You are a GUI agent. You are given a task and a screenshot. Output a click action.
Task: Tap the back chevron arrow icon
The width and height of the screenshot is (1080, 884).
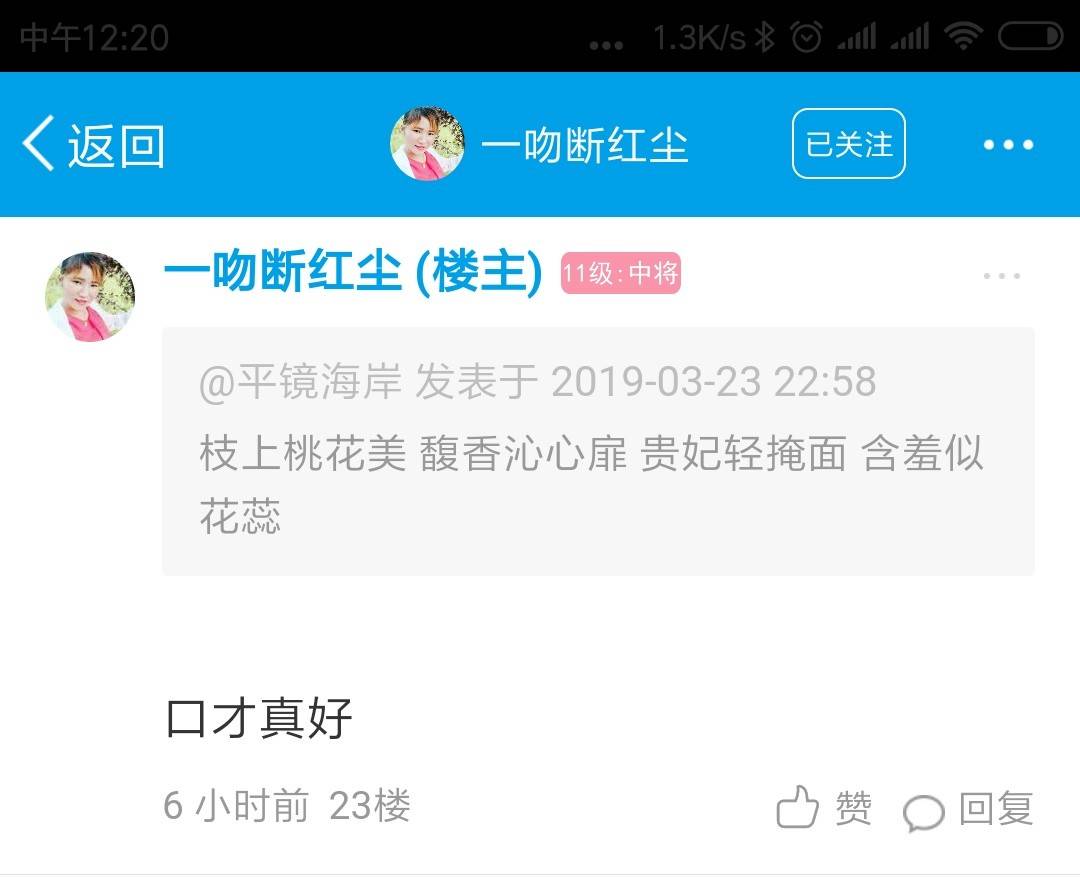[x=38, y=143]
